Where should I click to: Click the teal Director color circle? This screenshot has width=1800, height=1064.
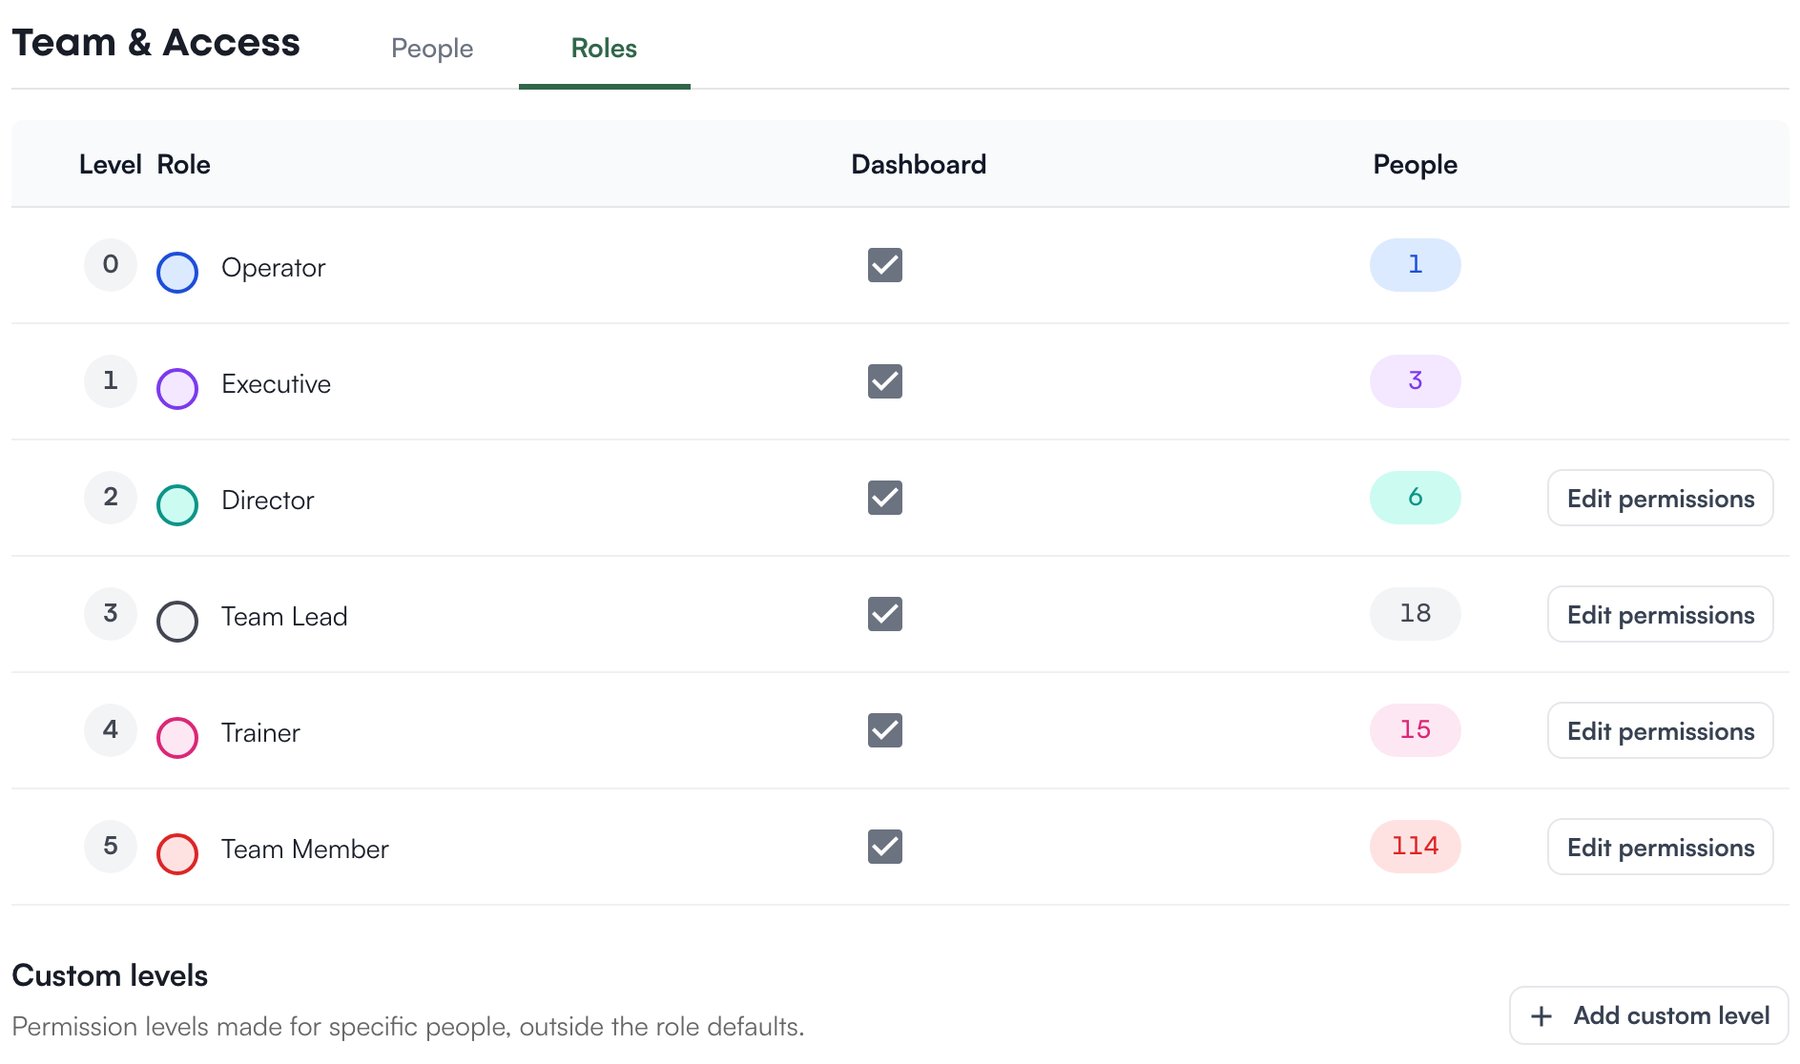[177, 505]
